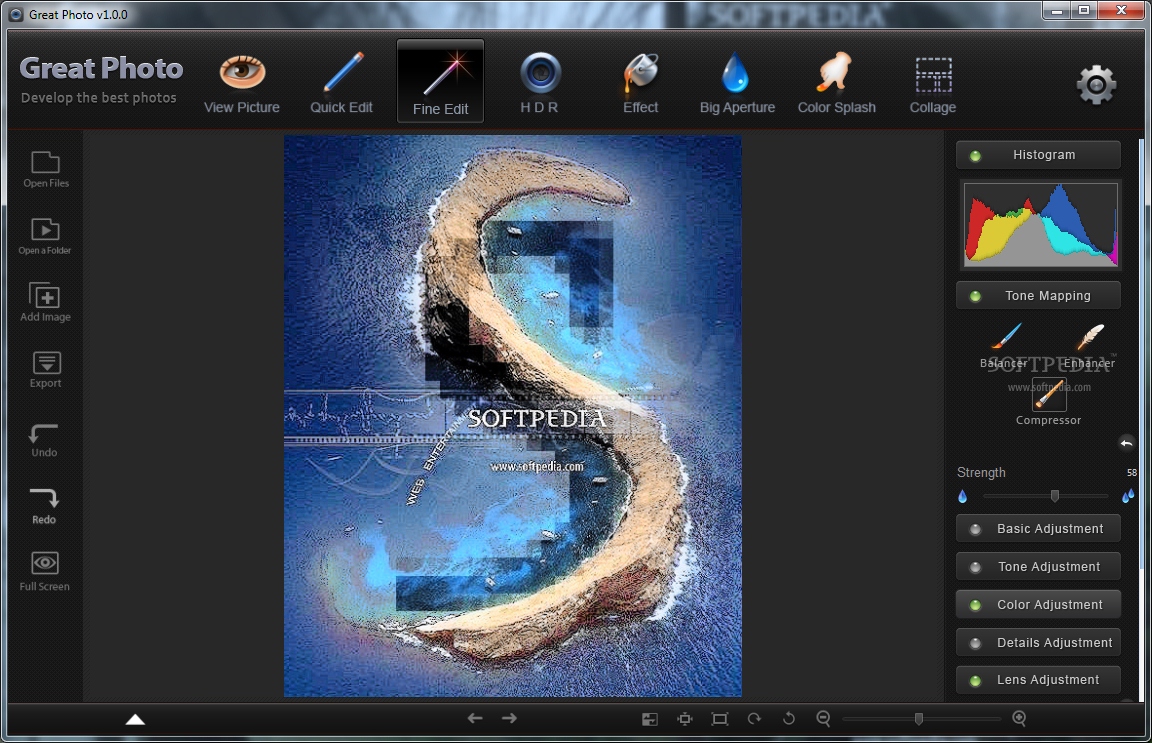The height and width of the screenshot is (743, 1152).
Task: Enable the Basic Adjustment indicator light
Action: point(975,529)
